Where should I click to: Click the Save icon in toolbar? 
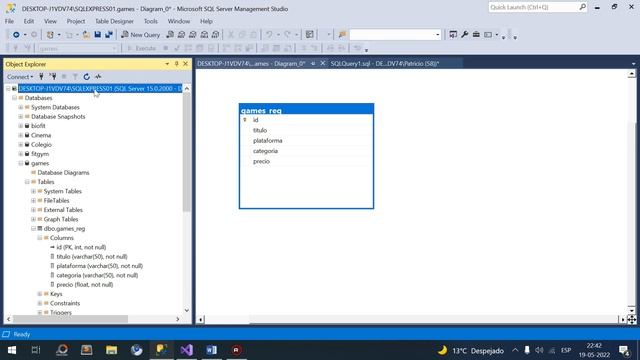pos(98,35)
